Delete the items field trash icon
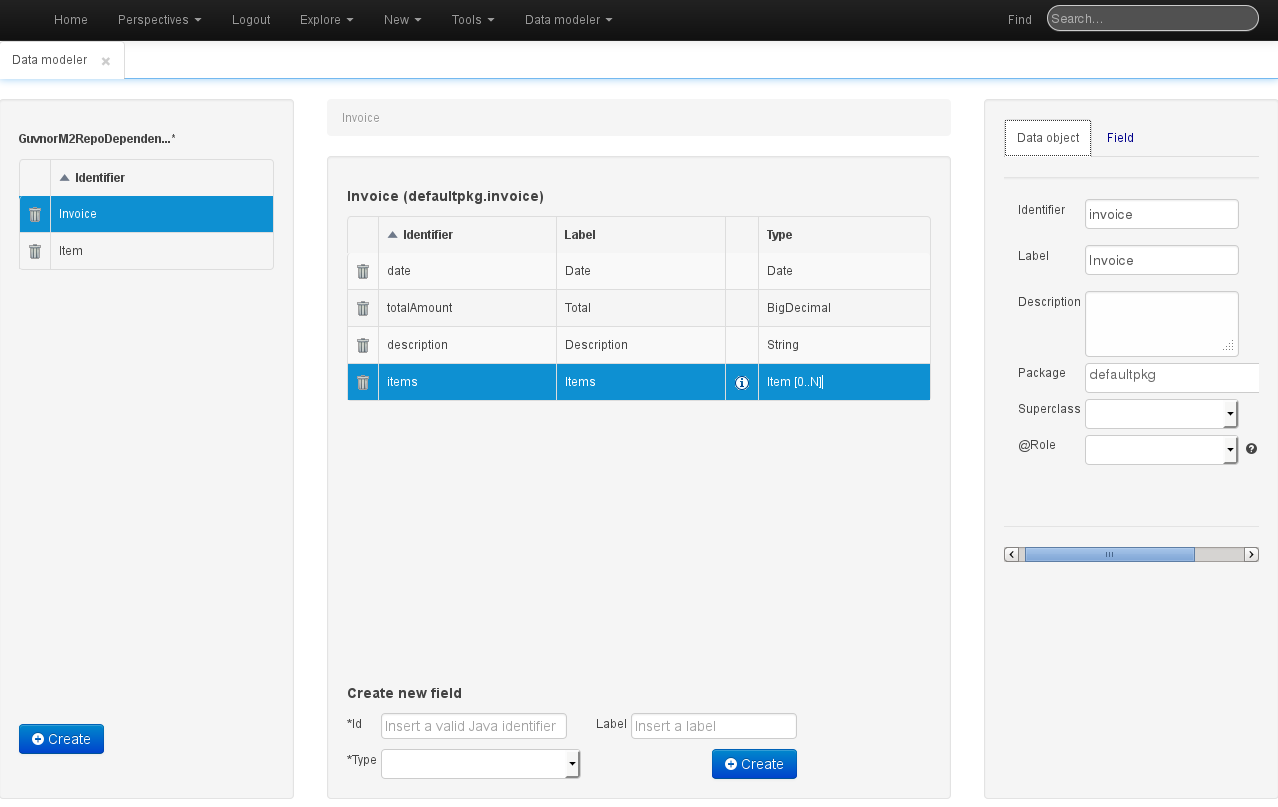 pos(363,382)
